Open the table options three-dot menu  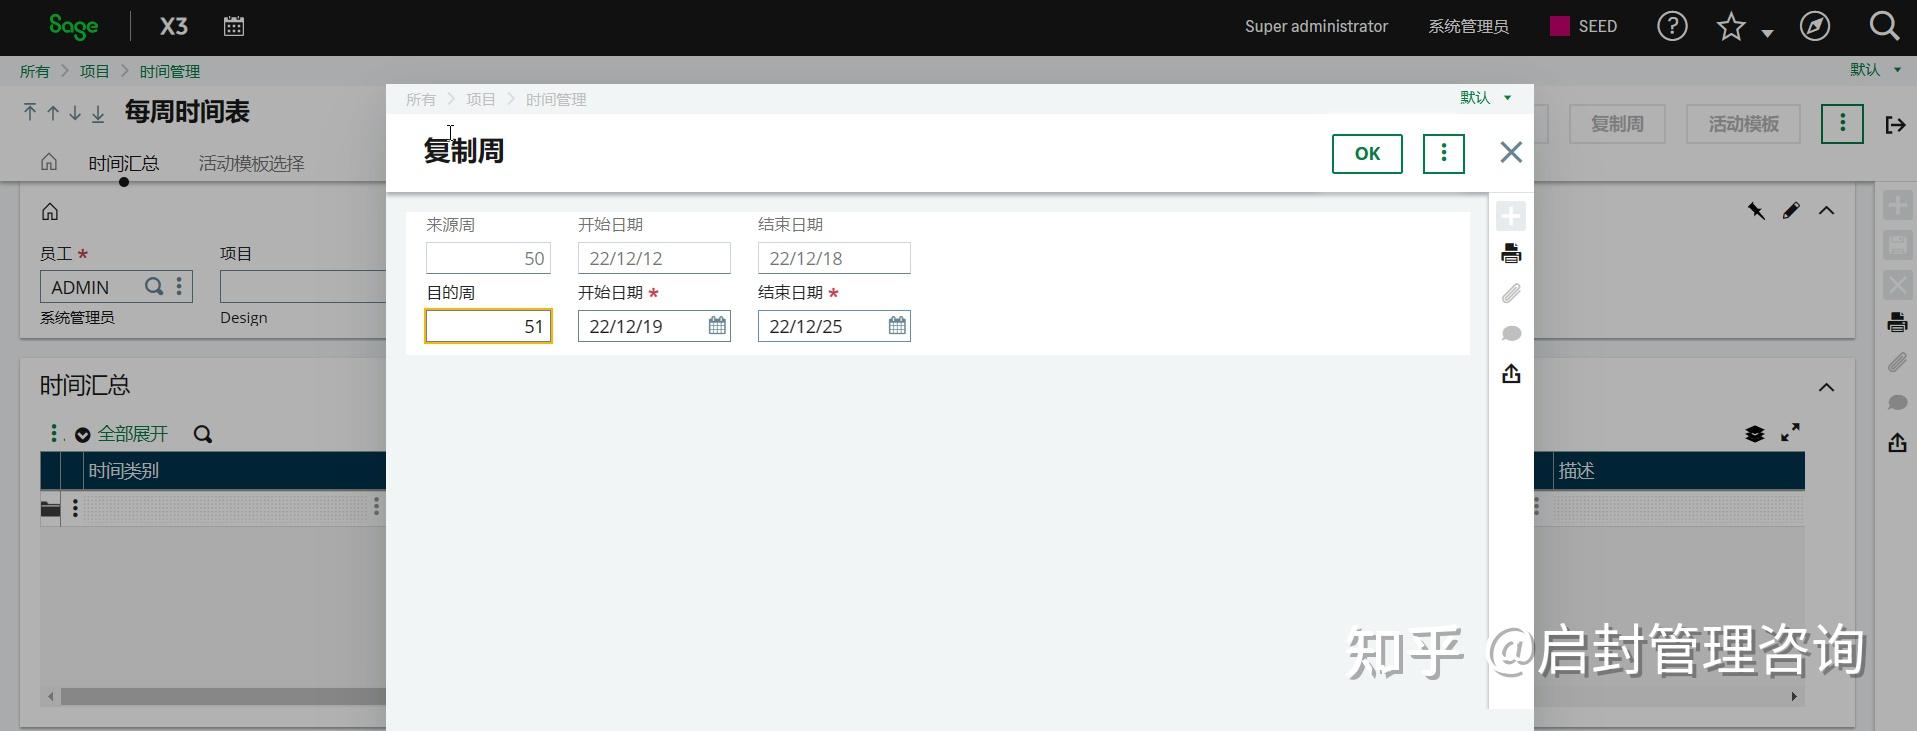54,433
